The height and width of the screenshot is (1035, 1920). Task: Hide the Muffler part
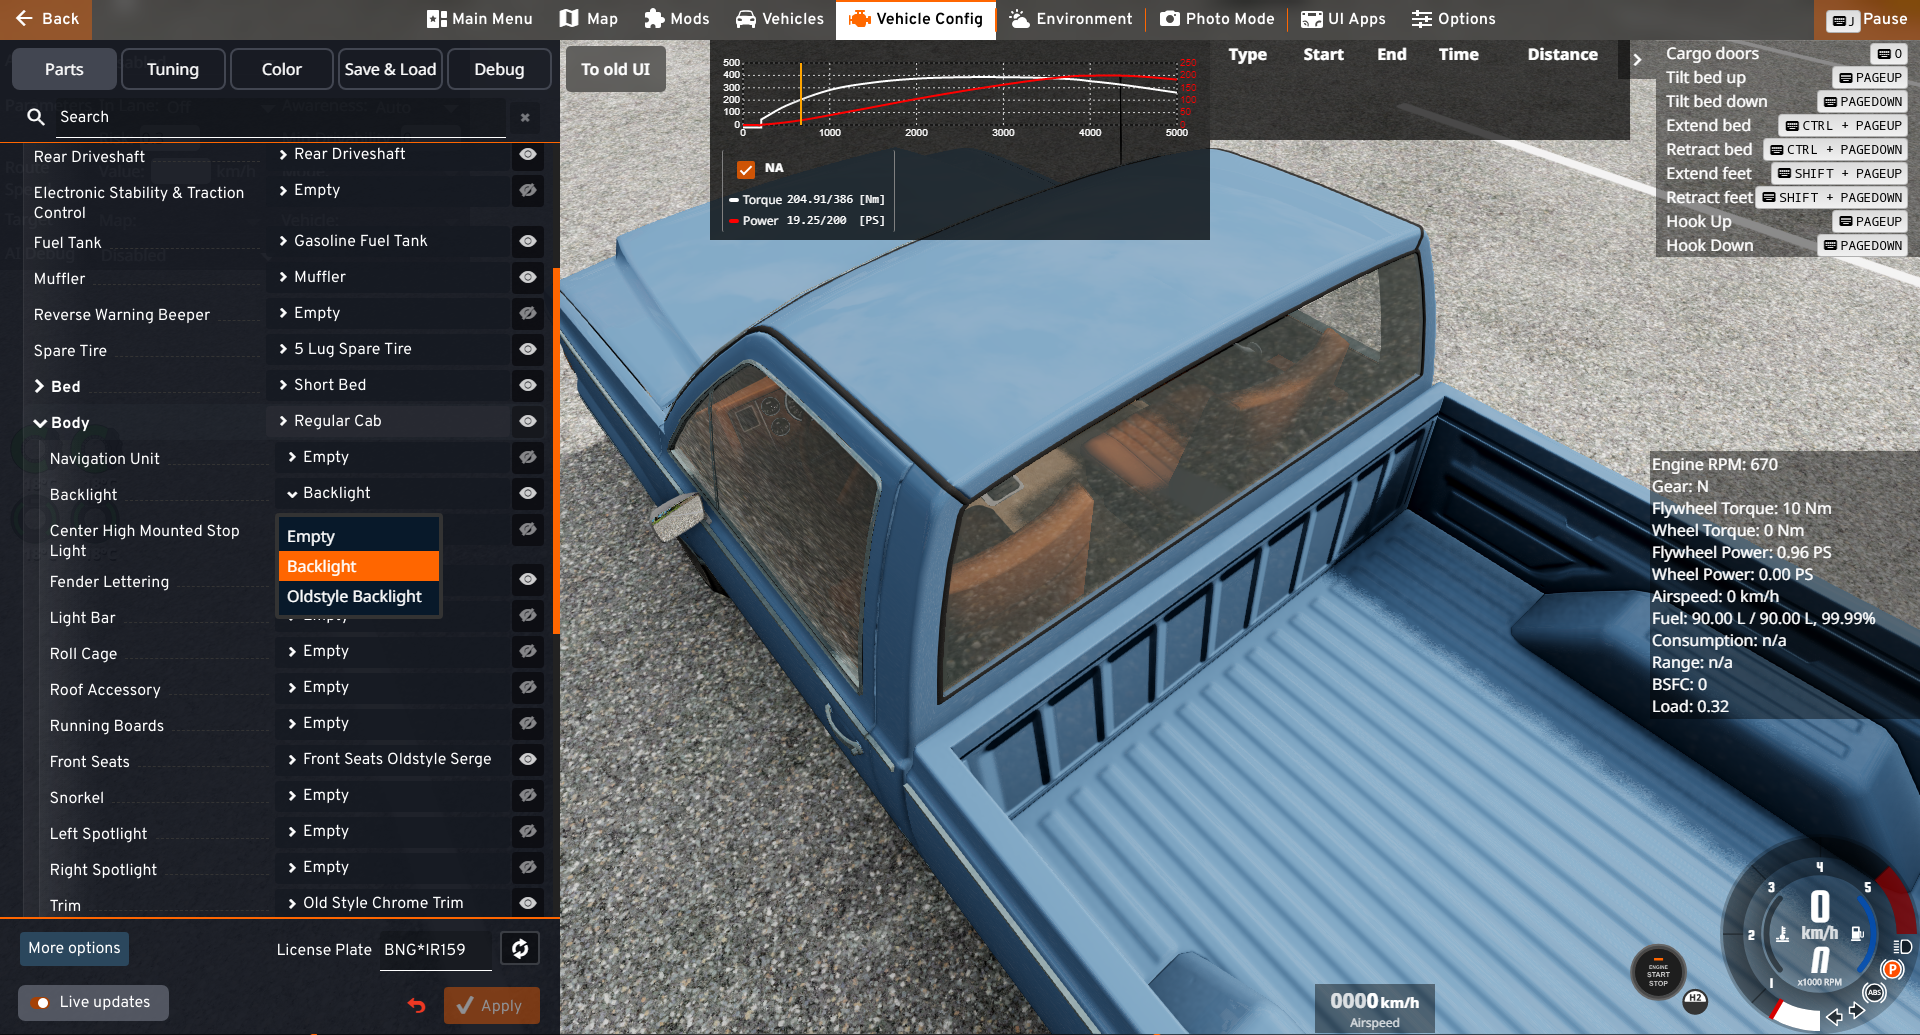coord(528,277)
